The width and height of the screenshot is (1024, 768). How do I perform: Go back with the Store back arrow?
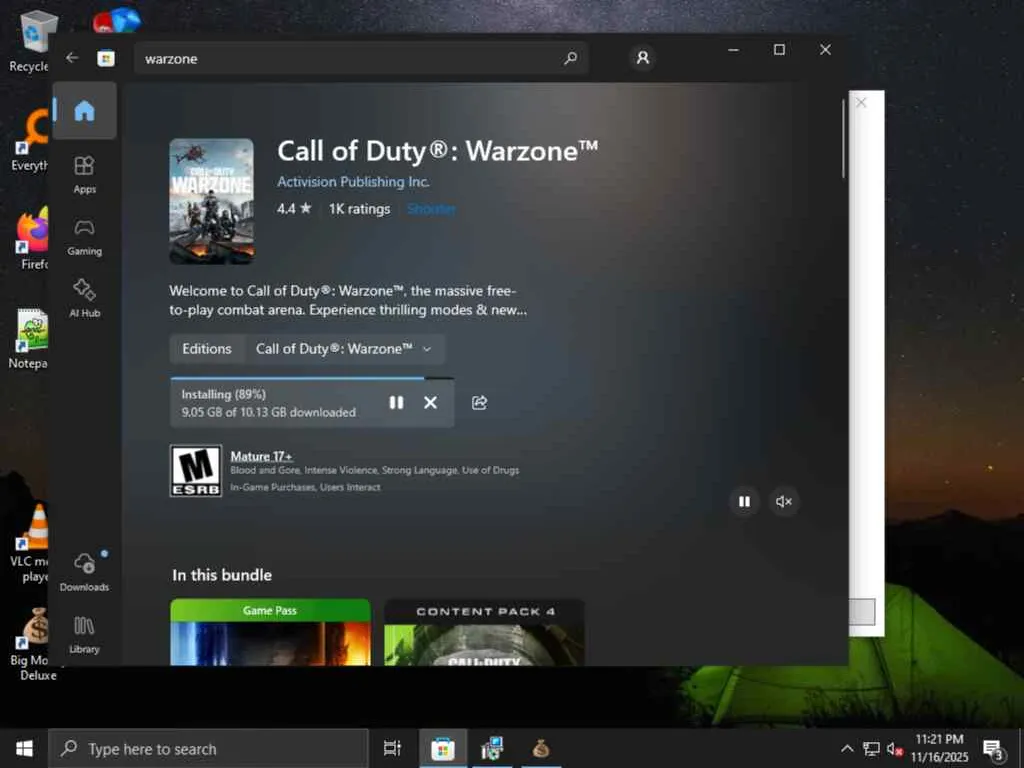click(72, 58)
